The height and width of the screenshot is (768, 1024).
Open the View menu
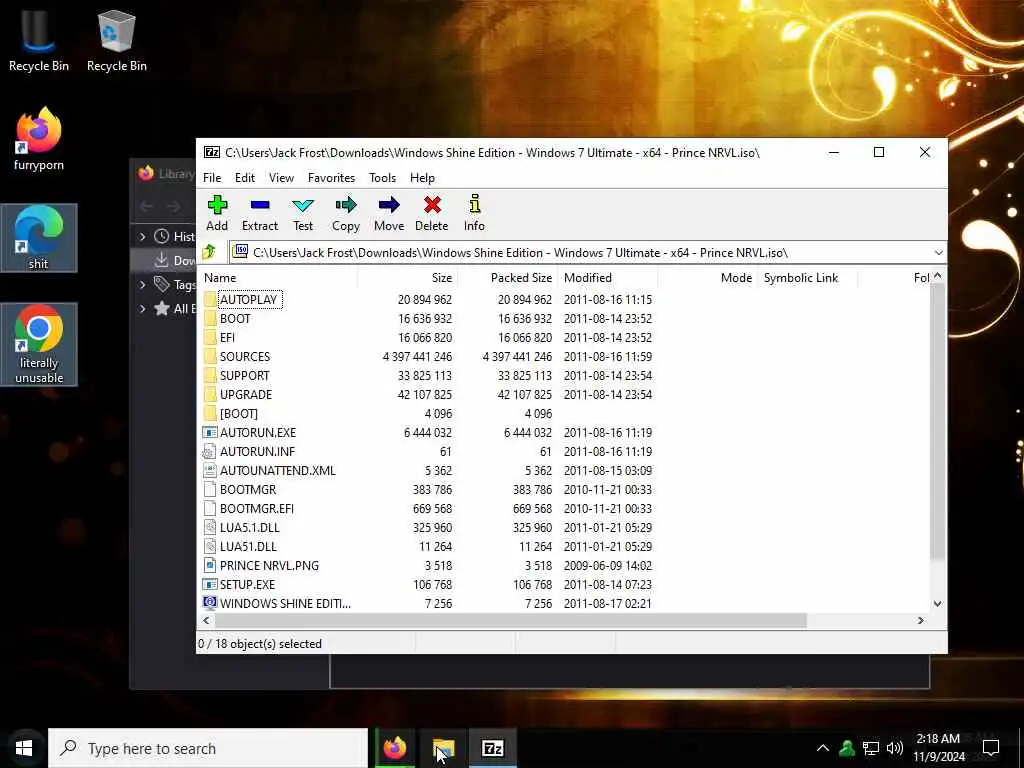[x=281, y=178]
